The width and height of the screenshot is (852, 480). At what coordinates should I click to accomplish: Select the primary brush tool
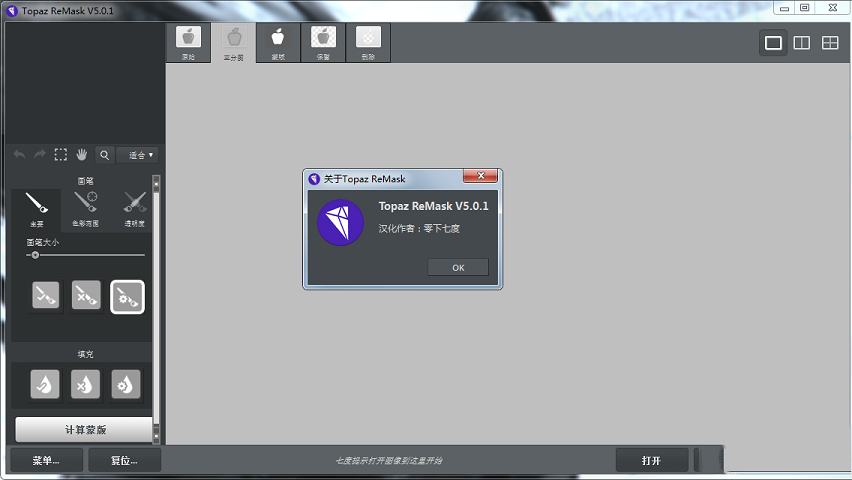pos(36,210)
